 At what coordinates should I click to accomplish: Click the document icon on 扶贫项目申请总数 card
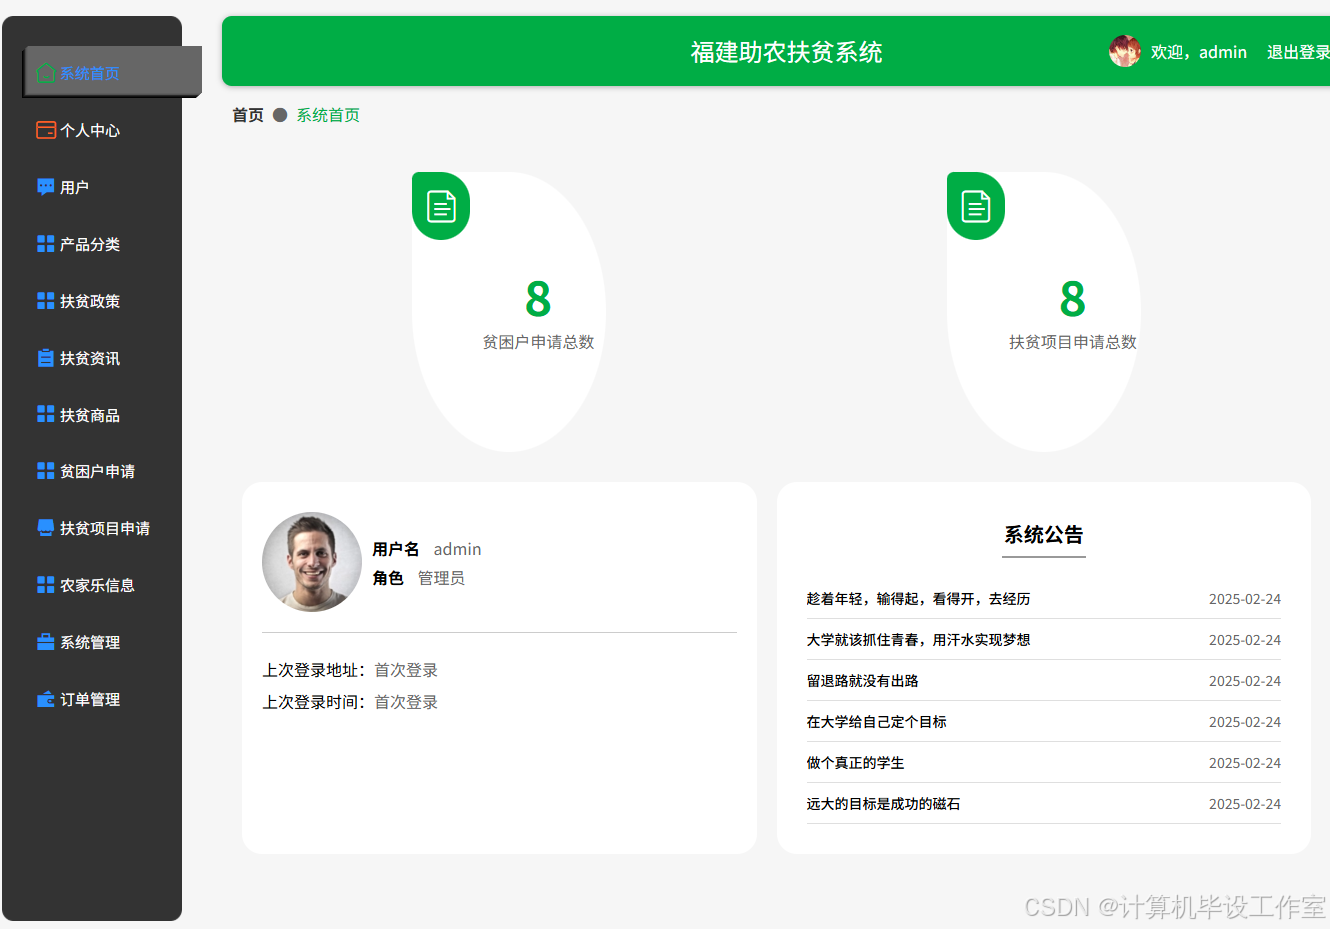(976, 206)
